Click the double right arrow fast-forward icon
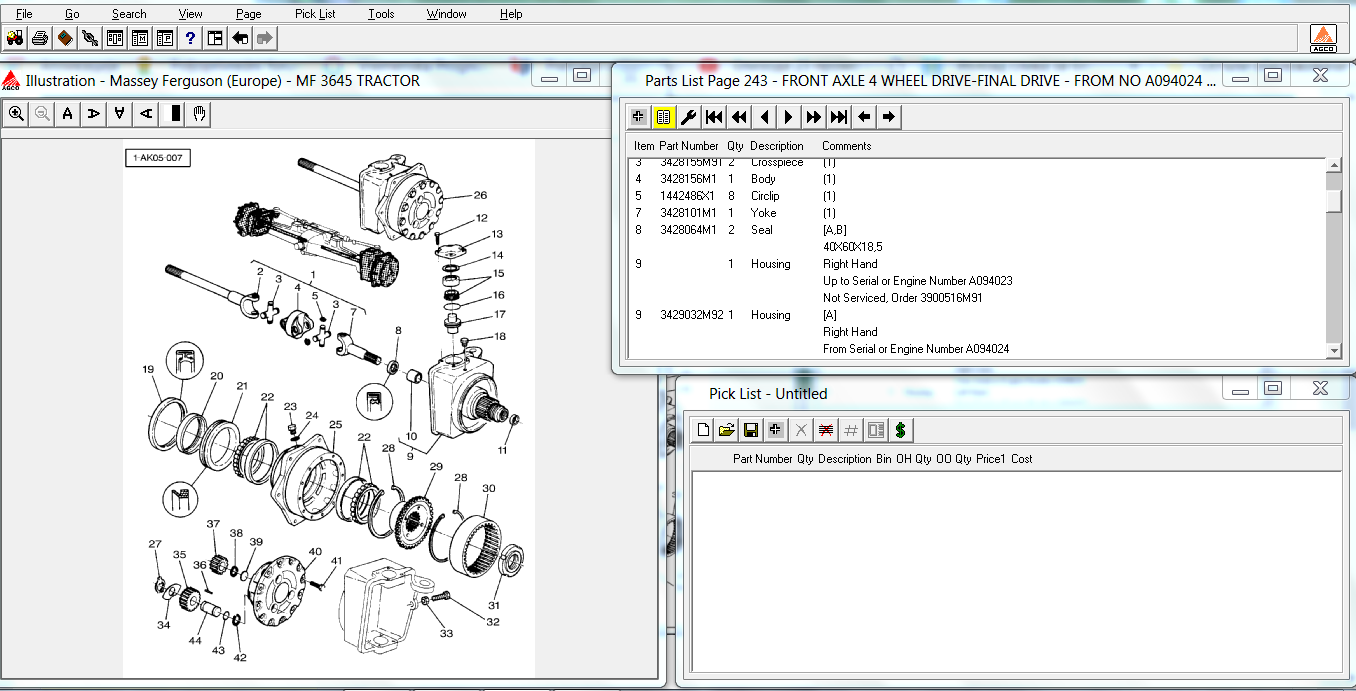This screenshot has height=691, width=1356. [814, 117]
